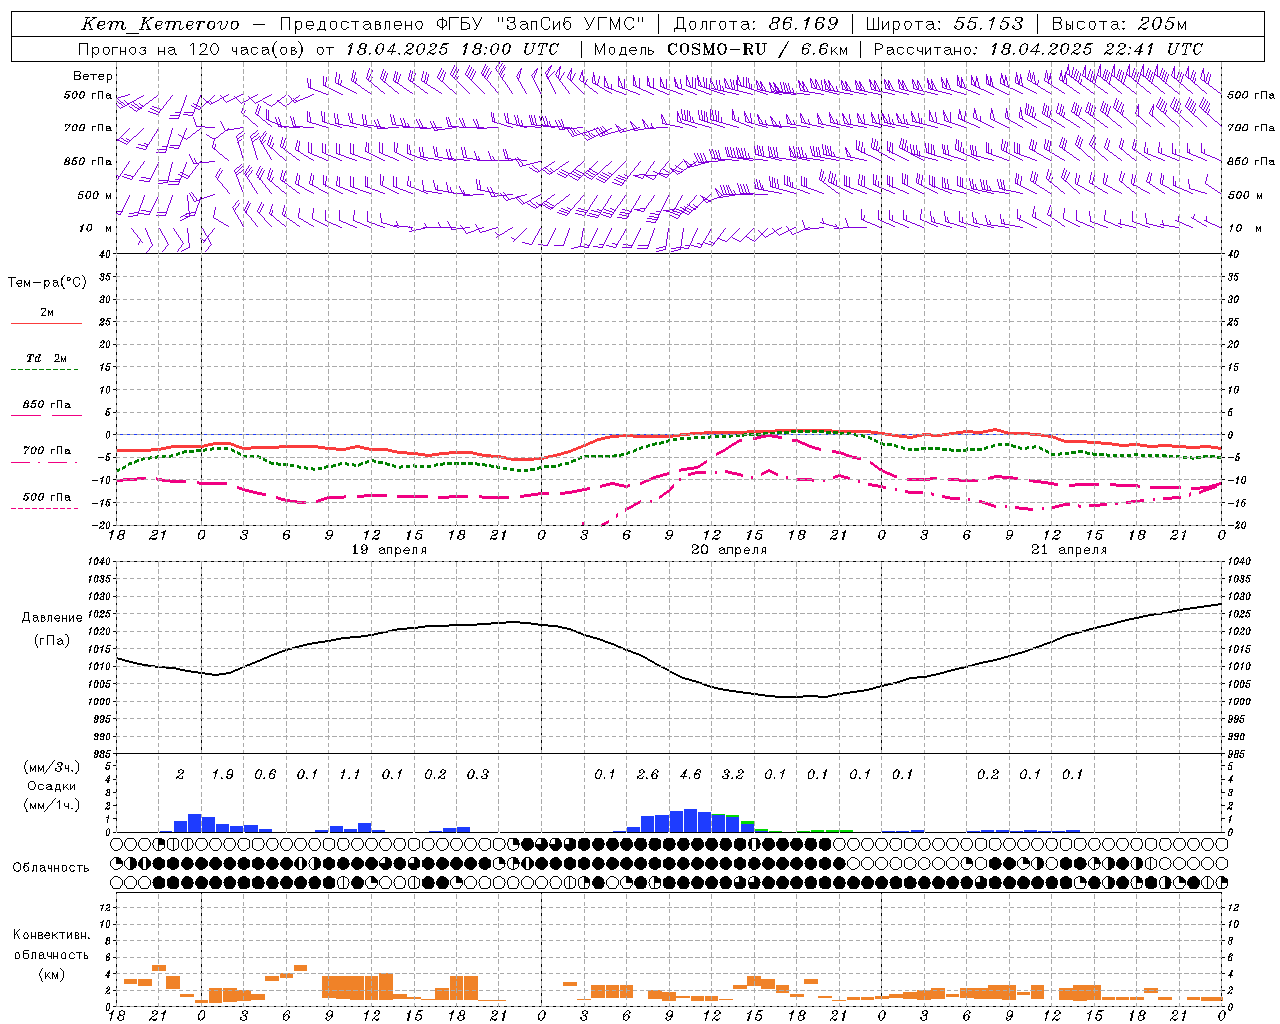Click the grid resolution 6.6км
The height and width of the screenshot is (1024, 1280).
[824, 48]
